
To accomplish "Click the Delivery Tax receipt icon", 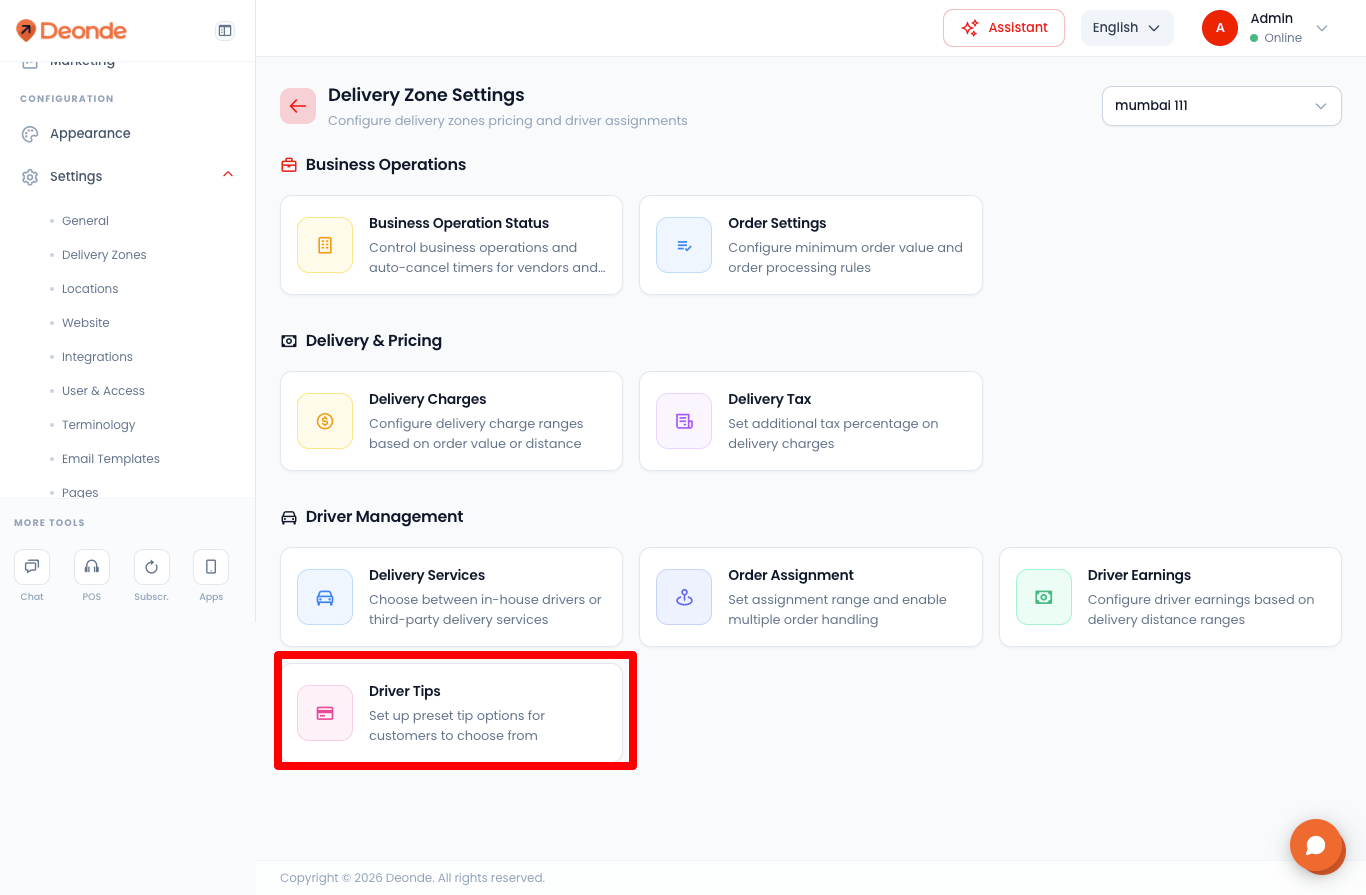I will (x=684, y=421).
